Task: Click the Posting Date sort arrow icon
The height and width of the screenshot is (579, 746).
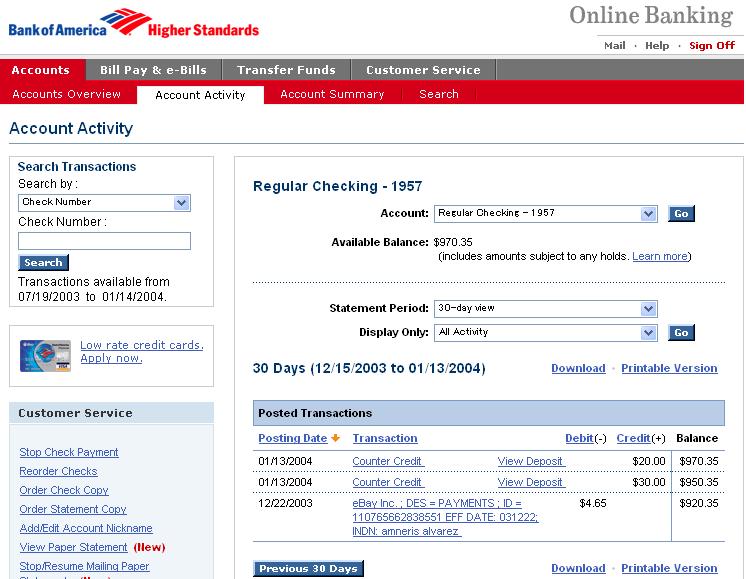Action: coord(336,438)
